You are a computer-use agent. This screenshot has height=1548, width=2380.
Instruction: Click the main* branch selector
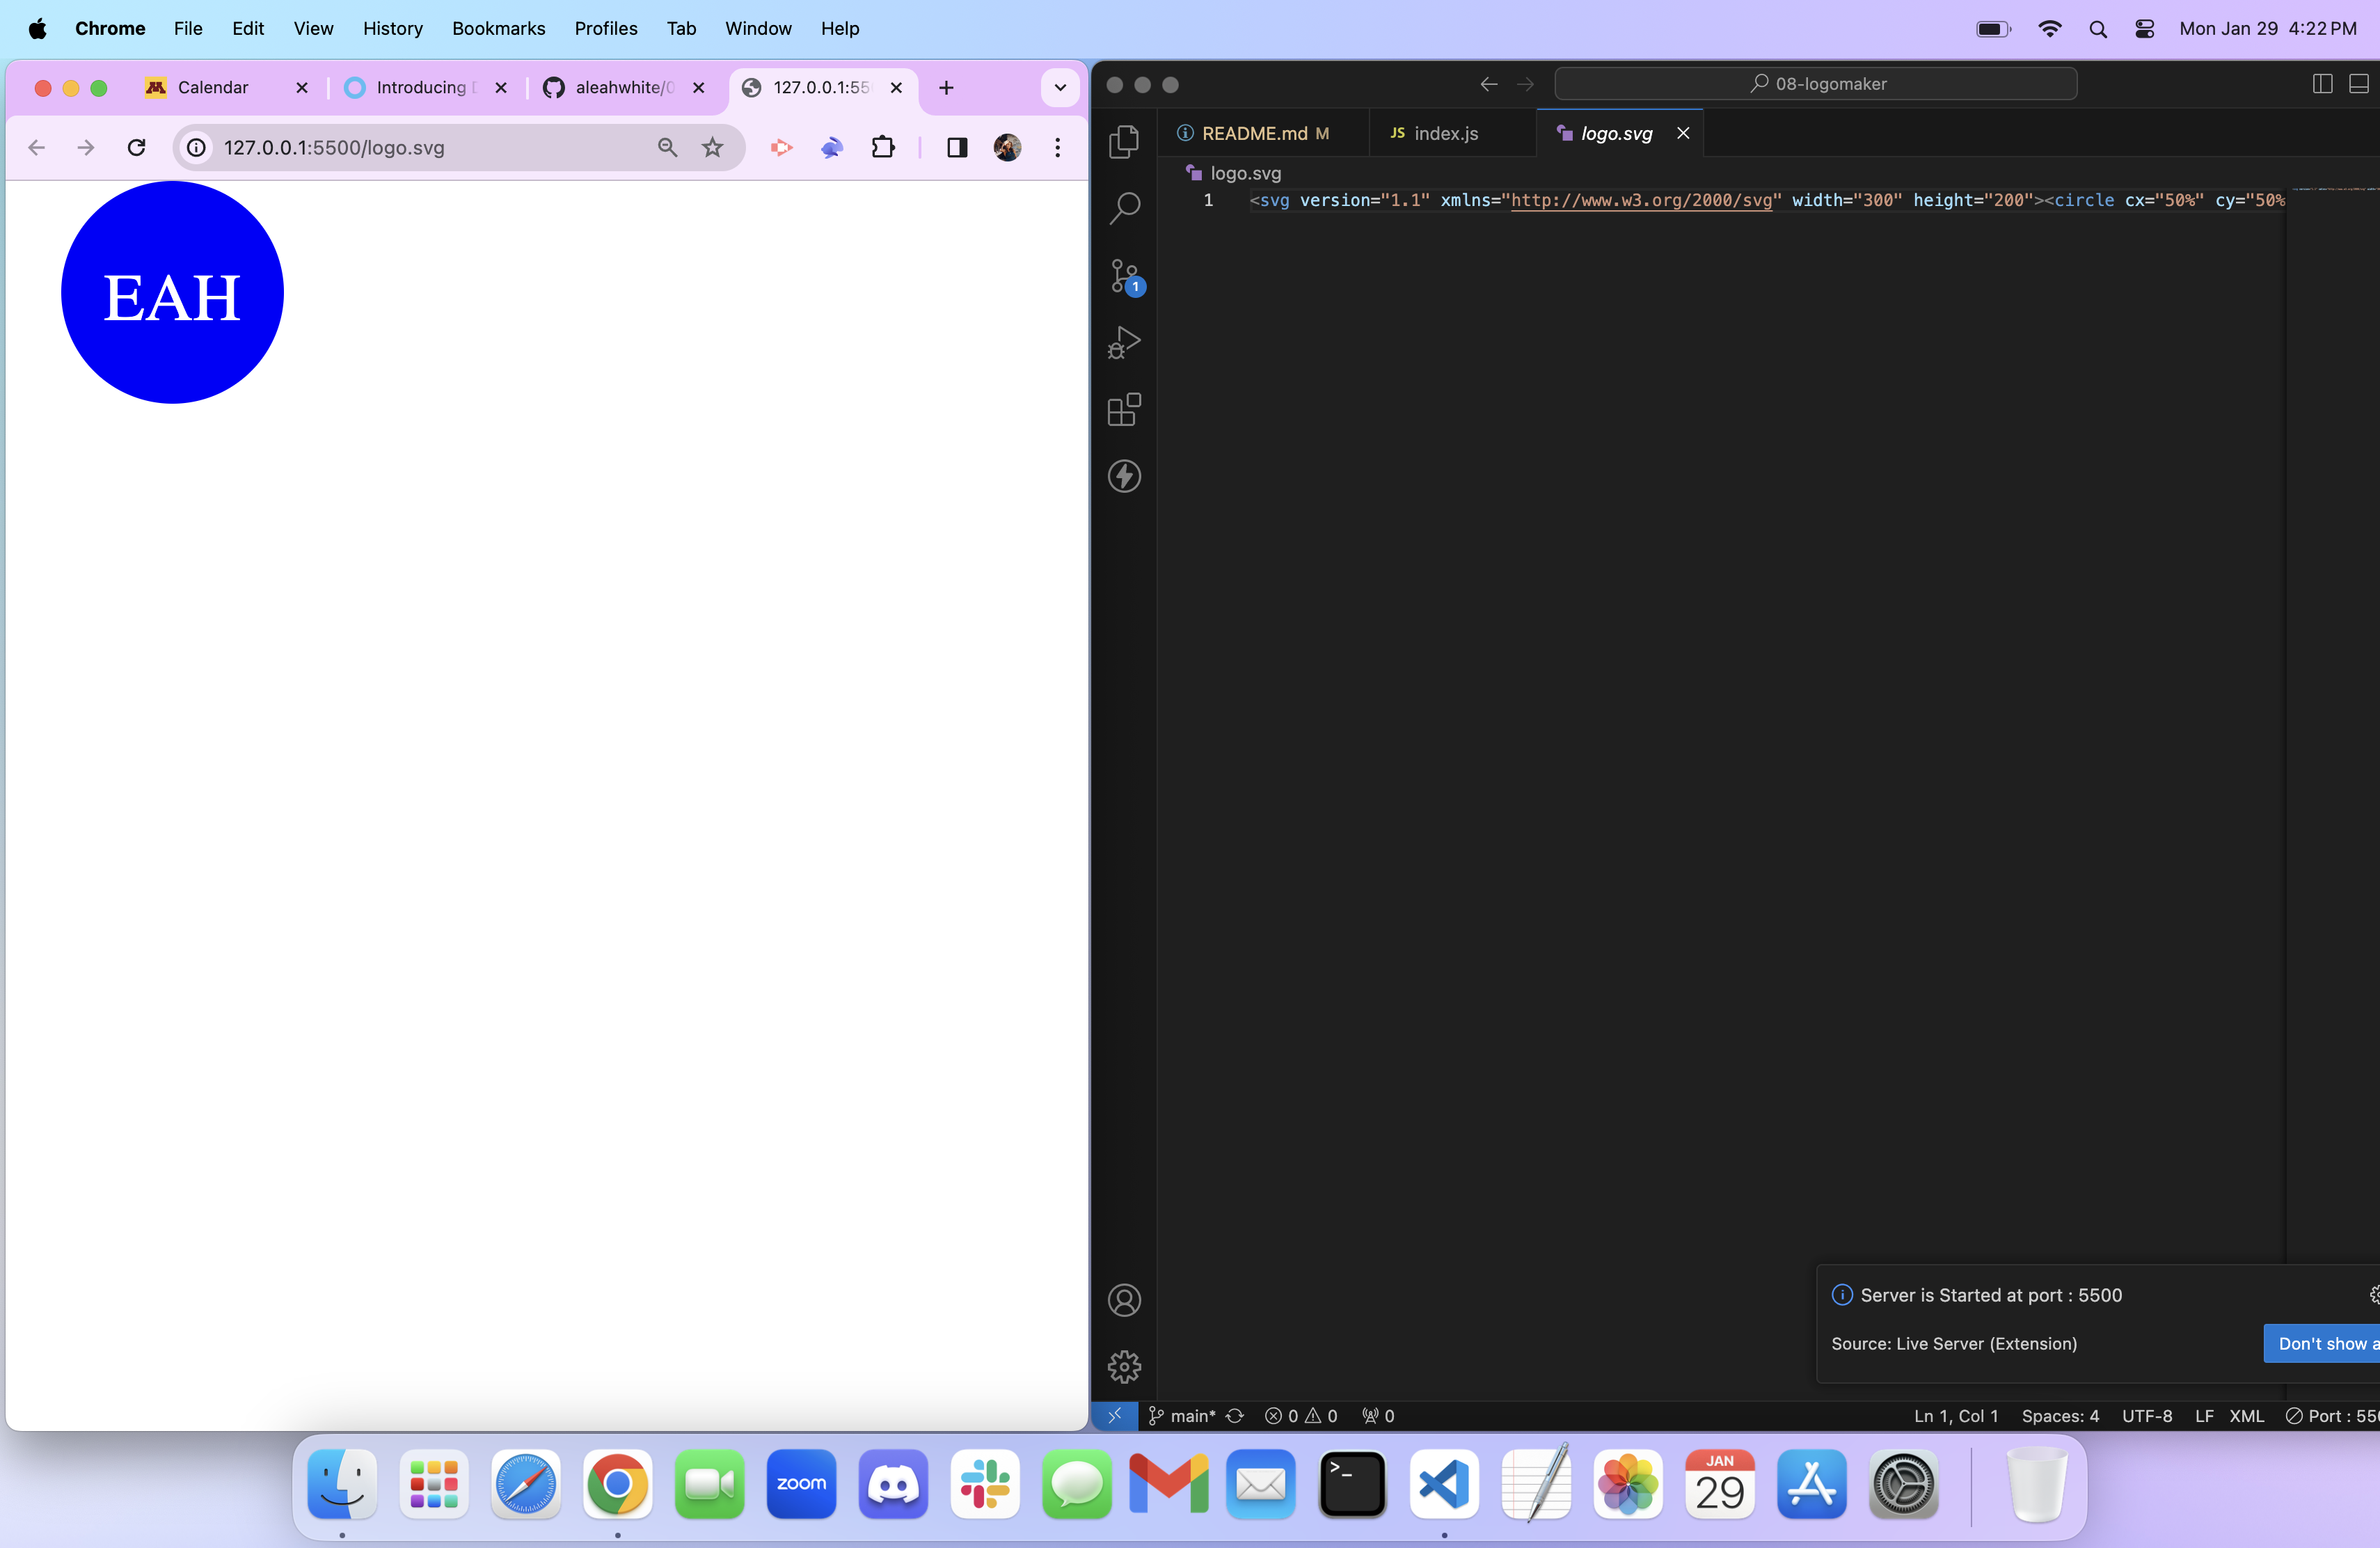coord(1183,1415)
